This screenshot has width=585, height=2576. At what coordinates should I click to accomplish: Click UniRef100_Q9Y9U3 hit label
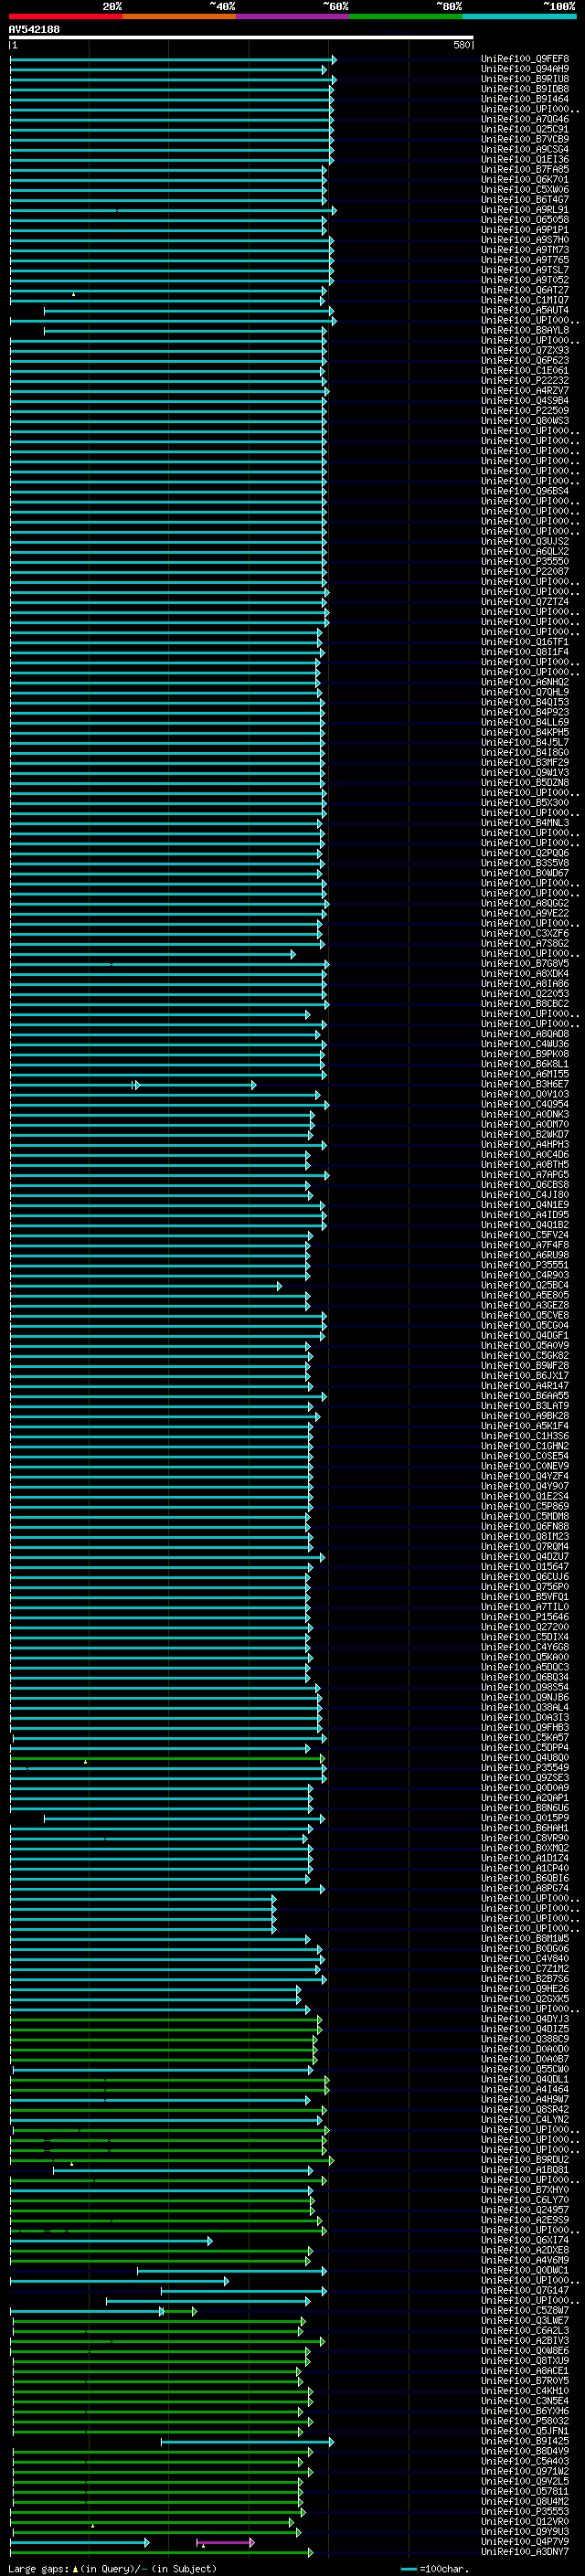pyautogui.click(x=525, y=2531)
